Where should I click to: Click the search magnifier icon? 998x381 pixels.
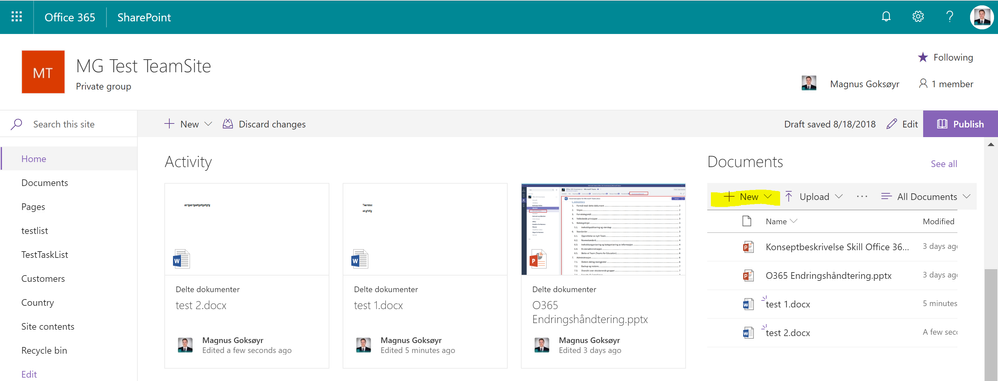(17, 124)
